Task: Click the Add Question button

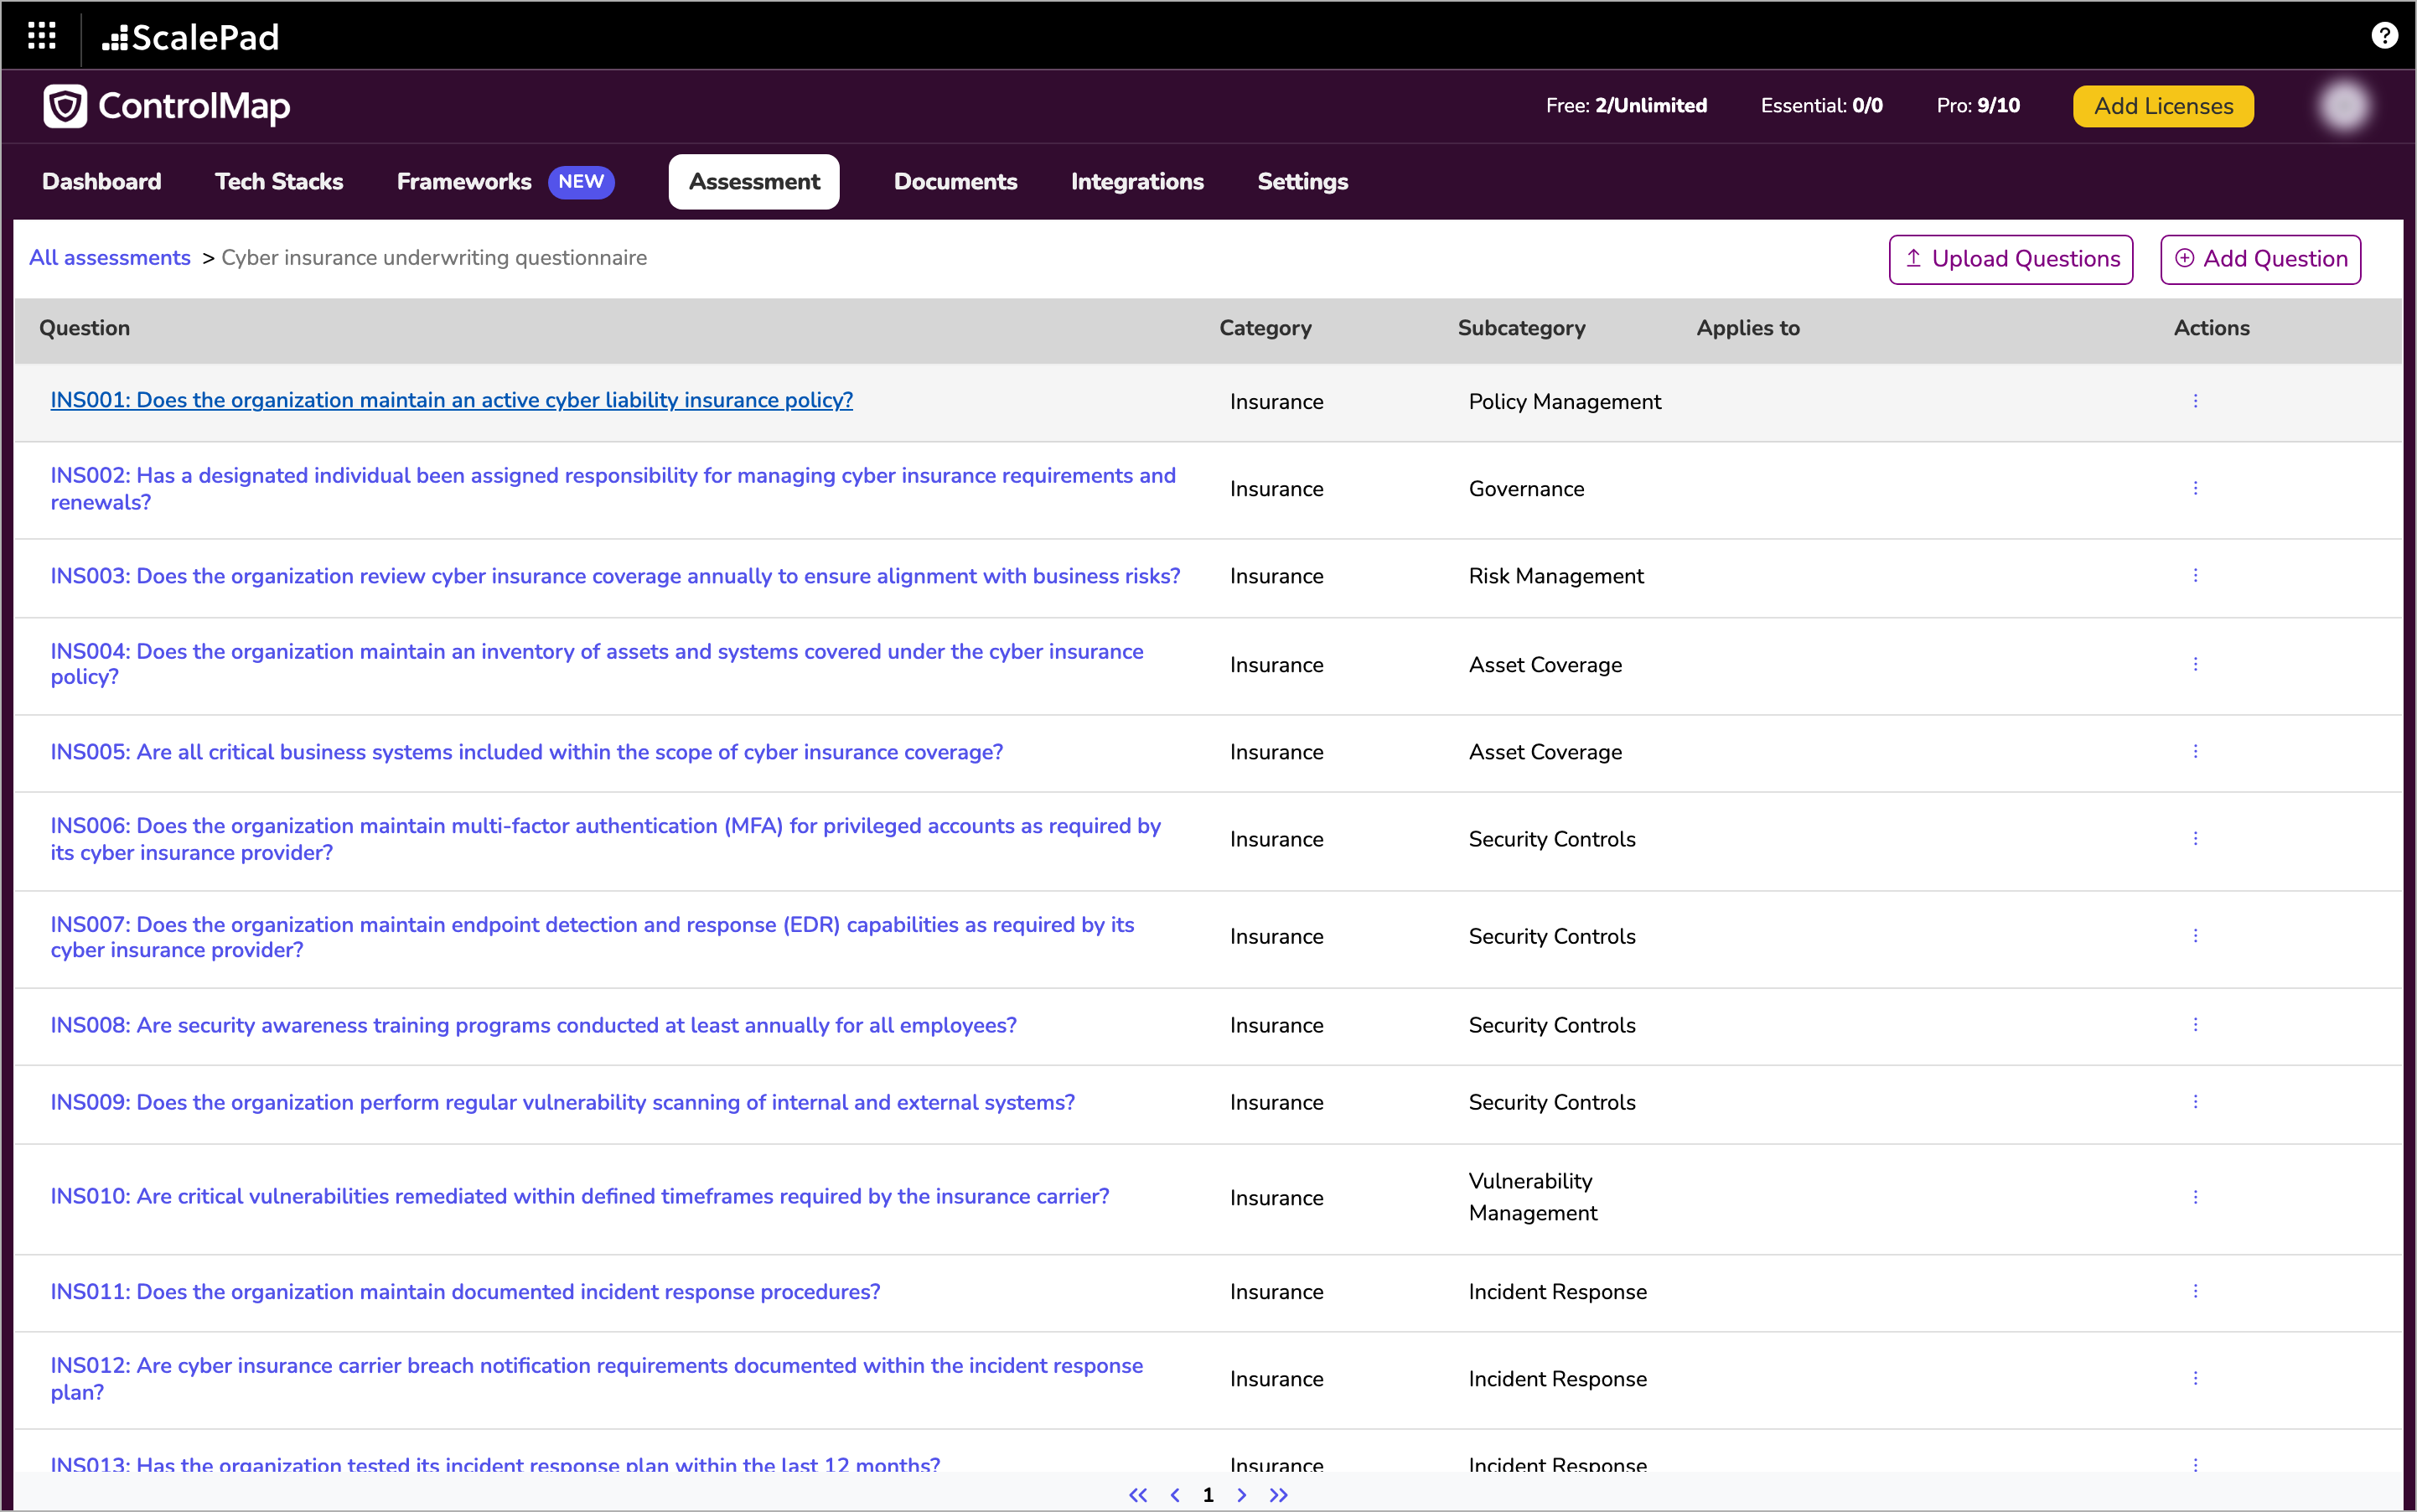Action: 2260,259
